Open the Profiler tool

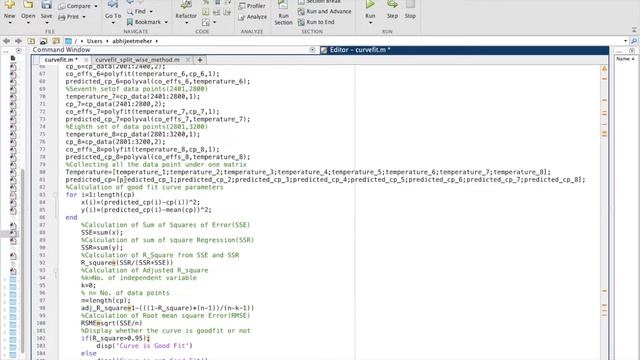click(252, 6)
